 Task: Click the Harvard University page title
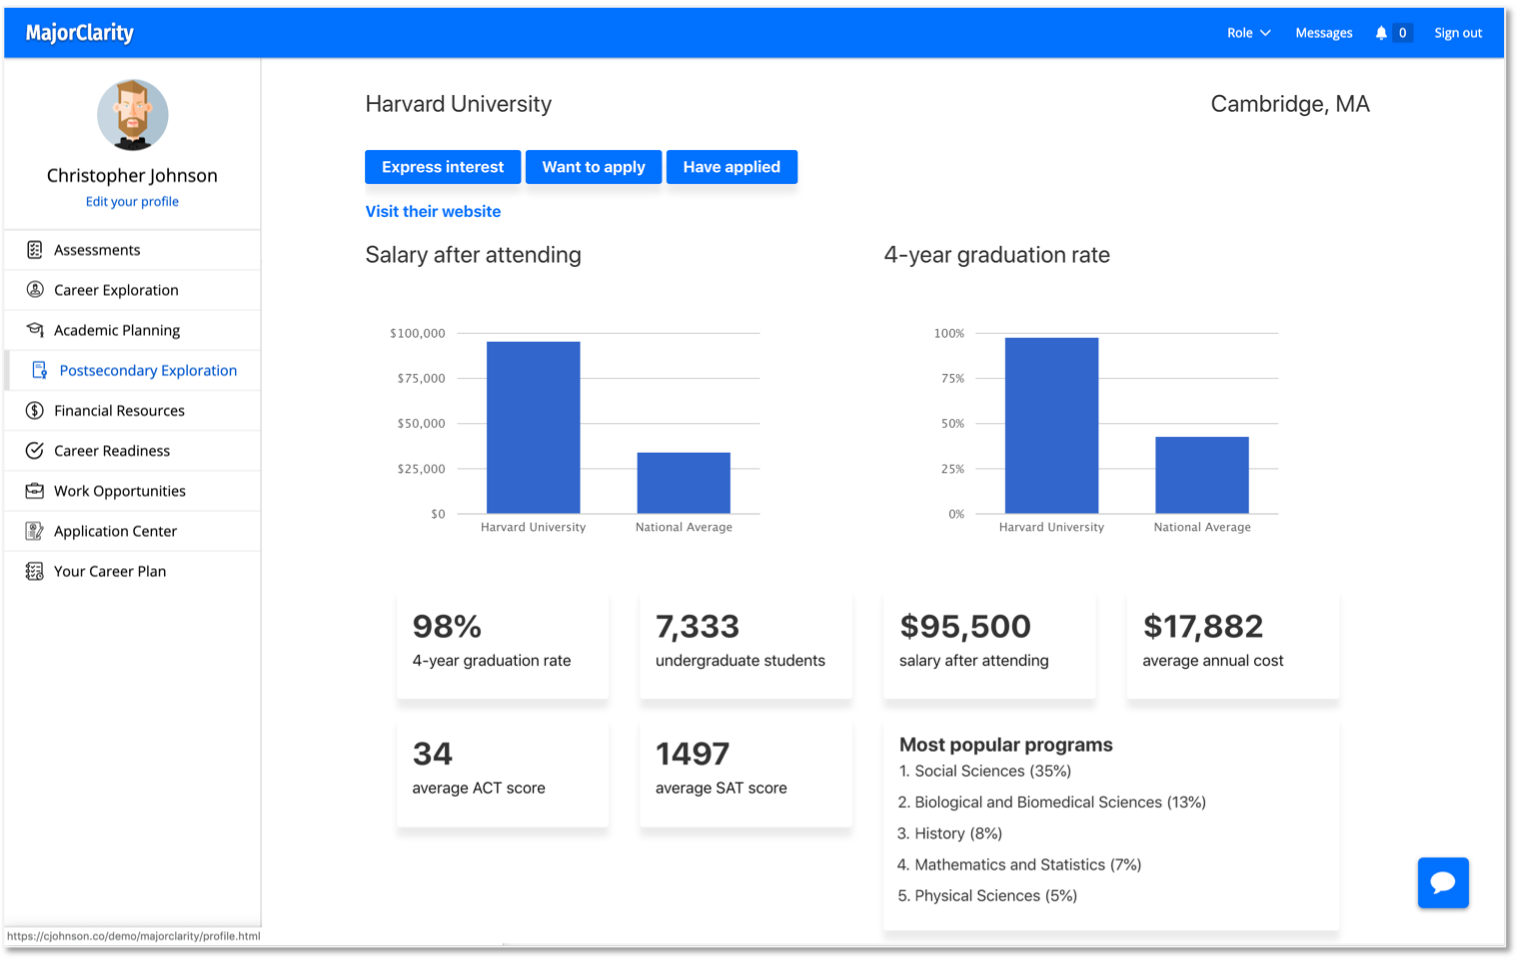tap(458, 104)
